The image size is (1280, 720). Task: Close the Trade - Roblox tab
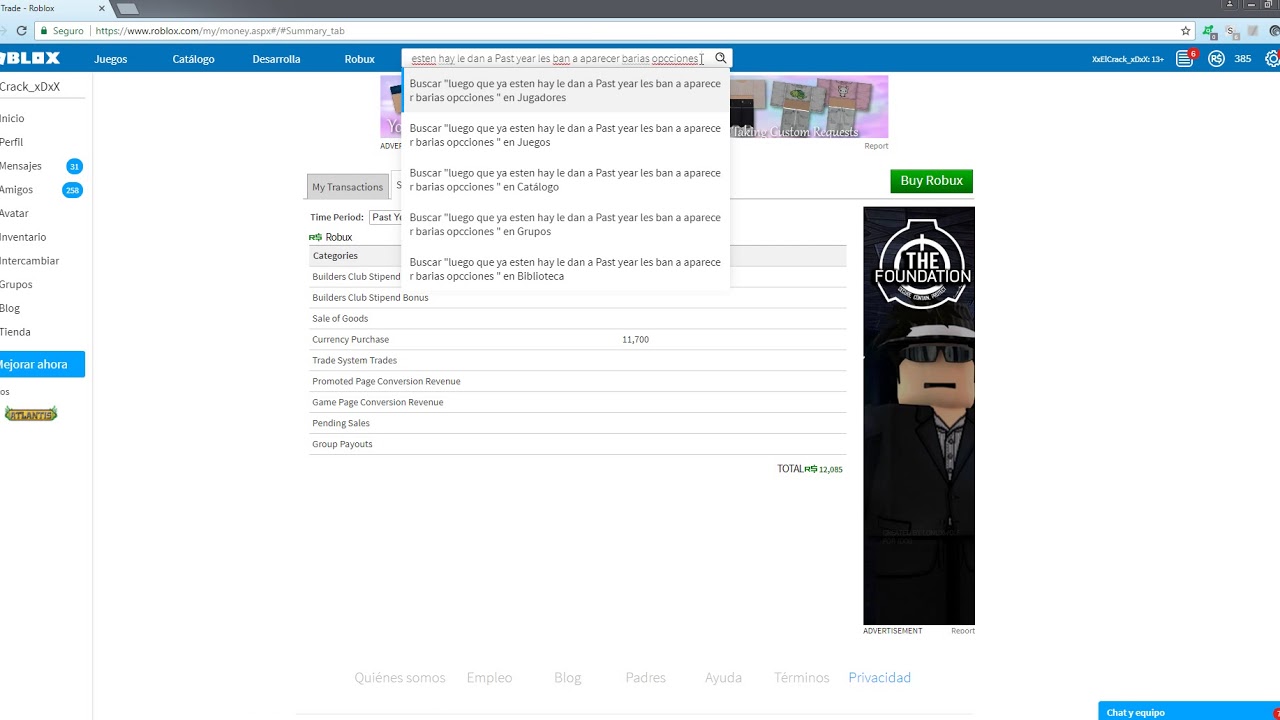tap(102, 9)
